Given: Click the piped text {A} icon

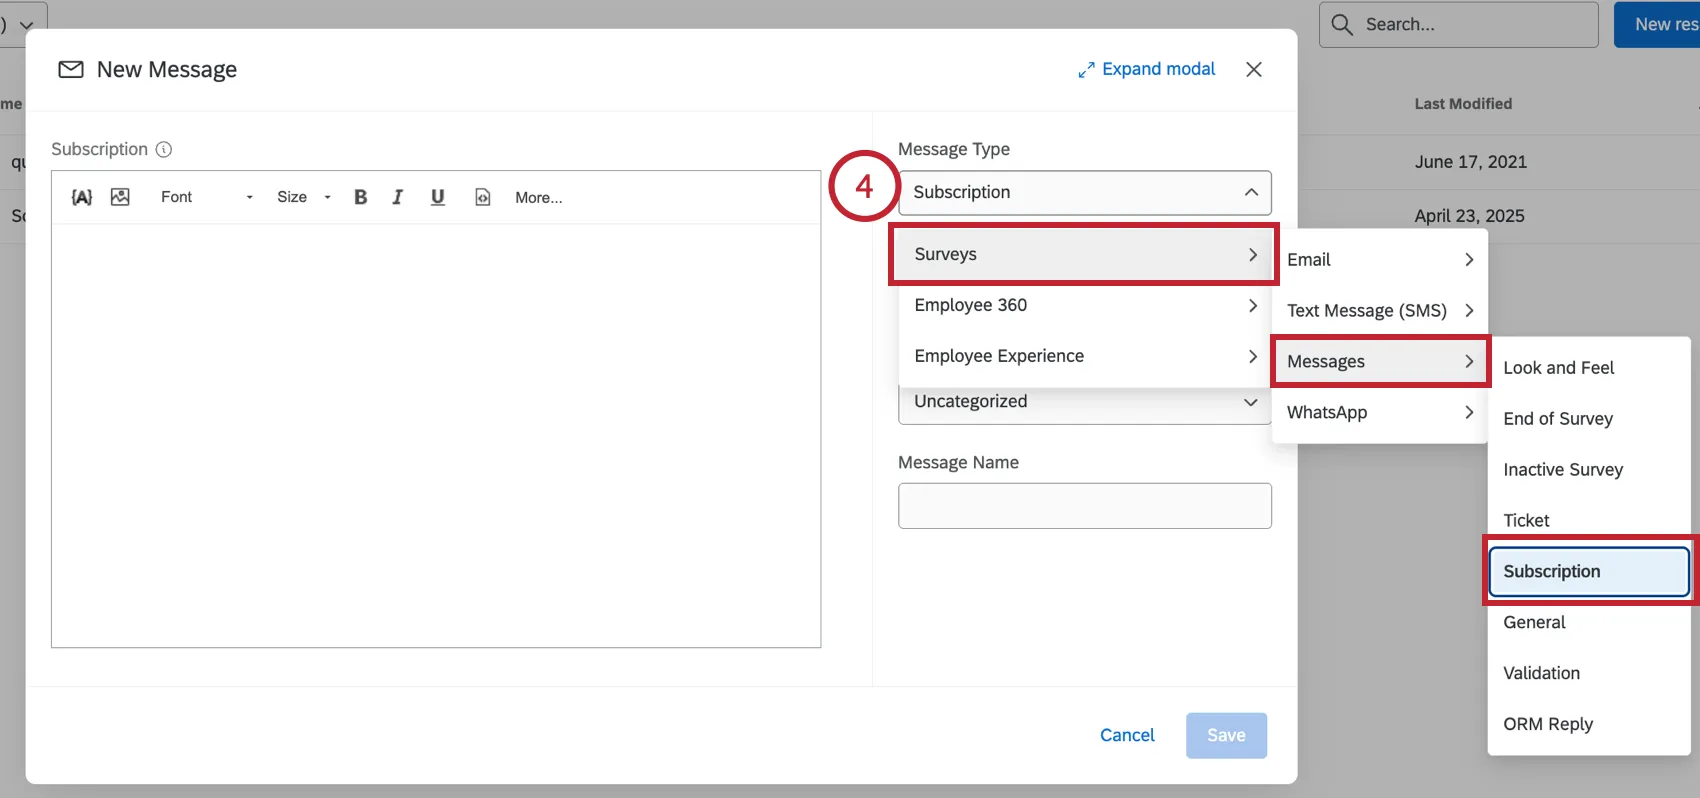Looking at the screenshot, I should click(82, 197).
